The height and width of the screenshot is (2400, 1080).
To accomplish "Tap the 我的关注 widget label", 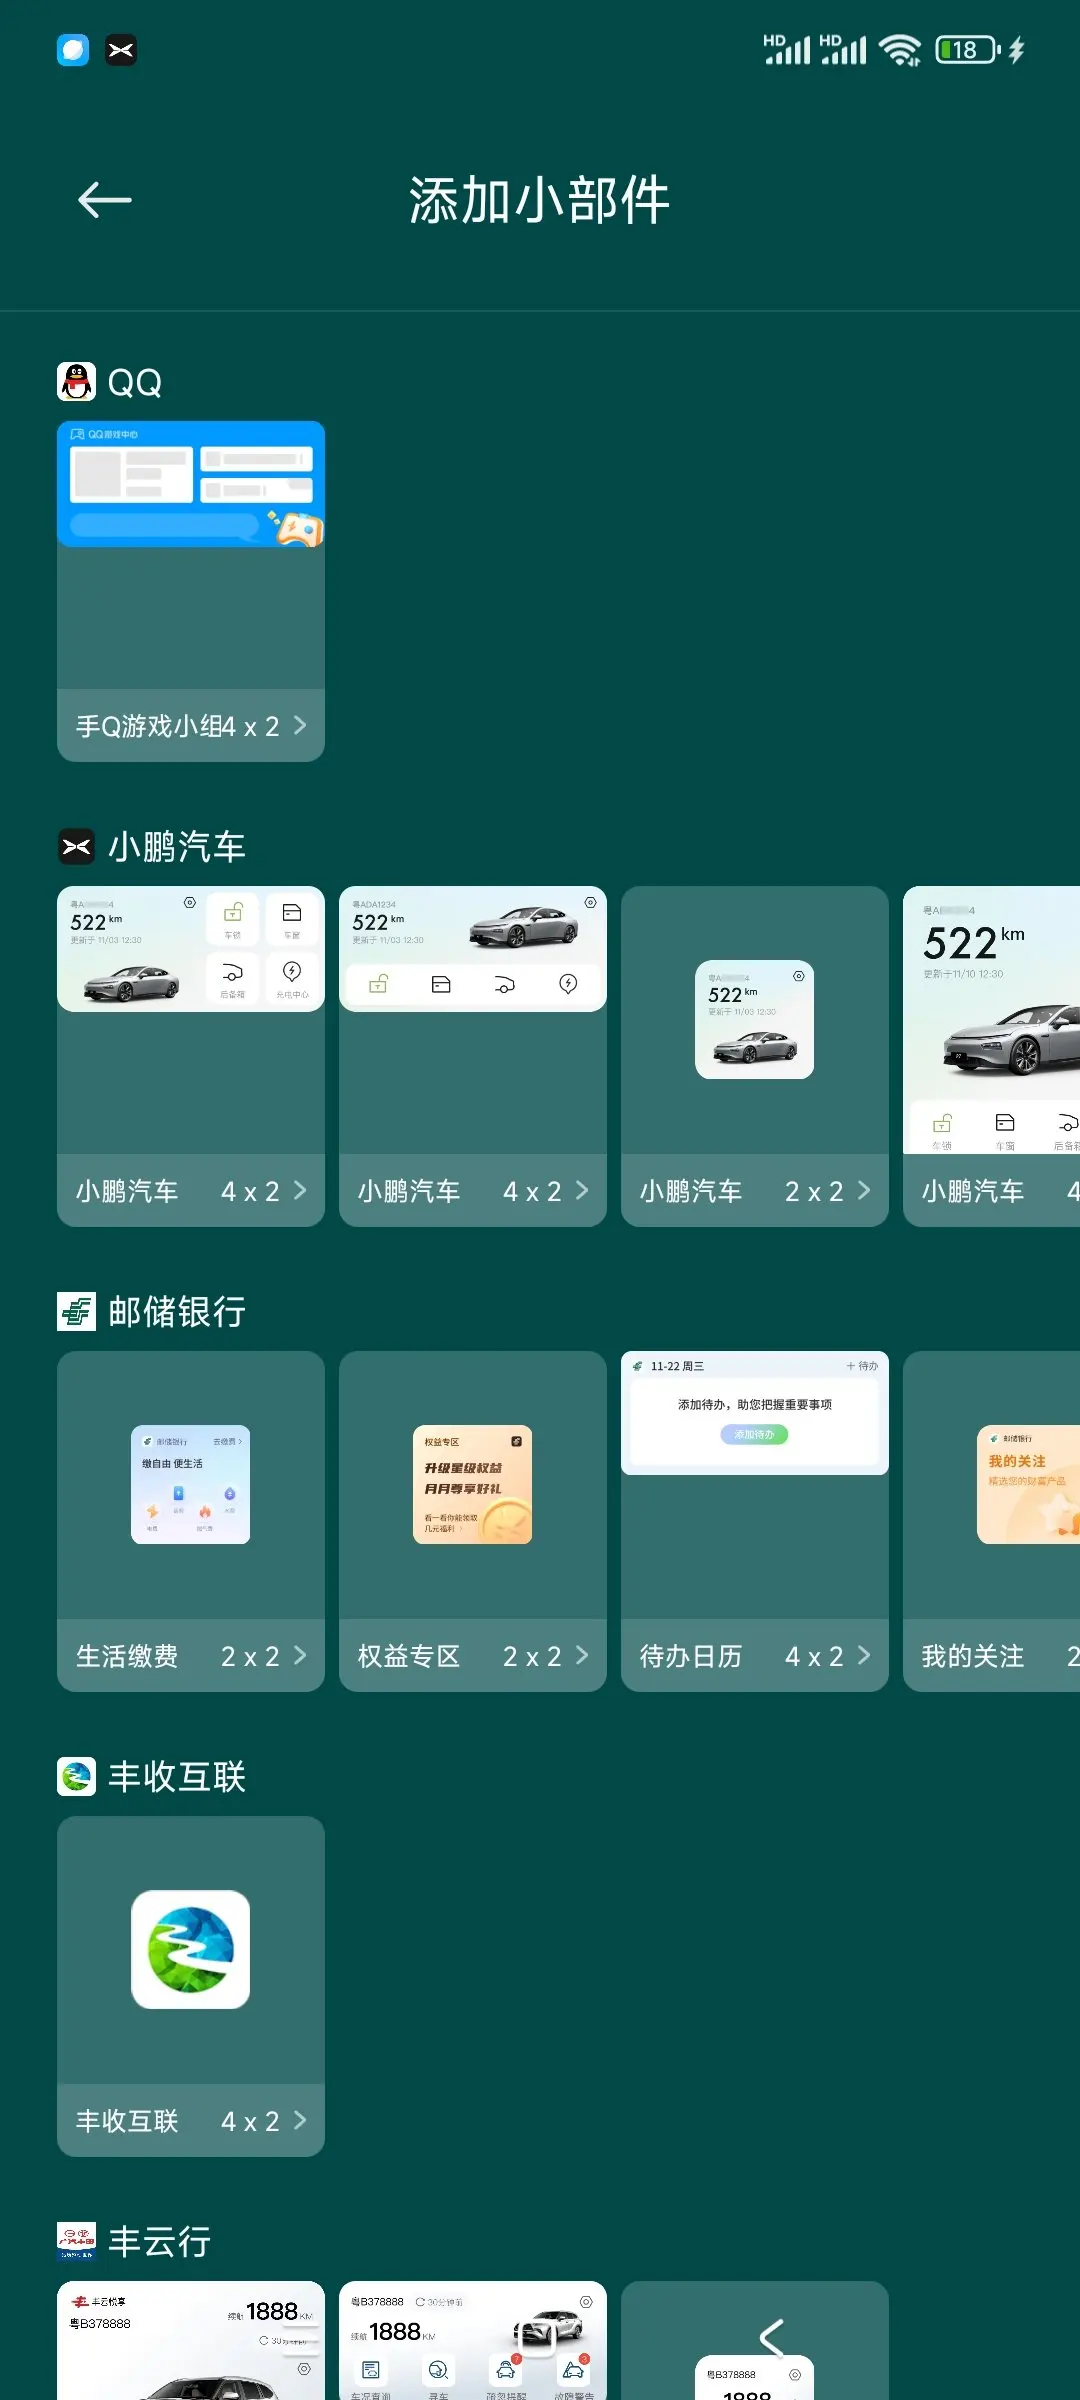I will coord(973,1656).
